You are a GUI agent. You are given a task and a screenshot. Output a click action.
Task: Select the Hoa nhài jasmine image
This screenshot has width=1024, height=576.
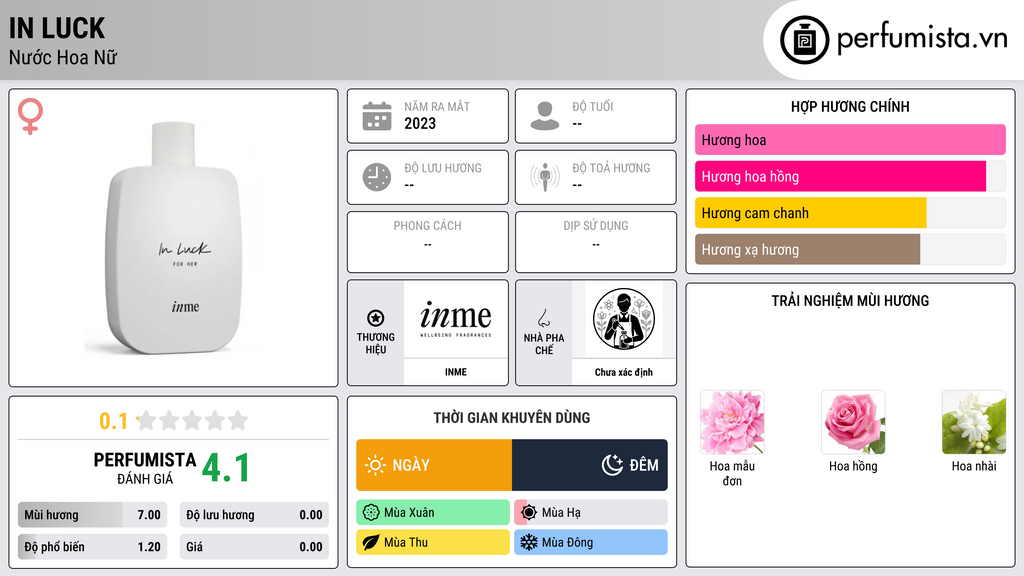click(x=974, y=422)
